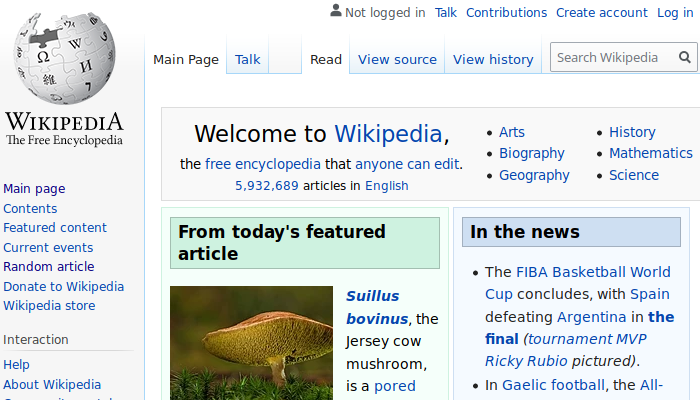Open the Biography portal
Image resolution: width=700 pixels, height=400 pixels.
(532, 154)
